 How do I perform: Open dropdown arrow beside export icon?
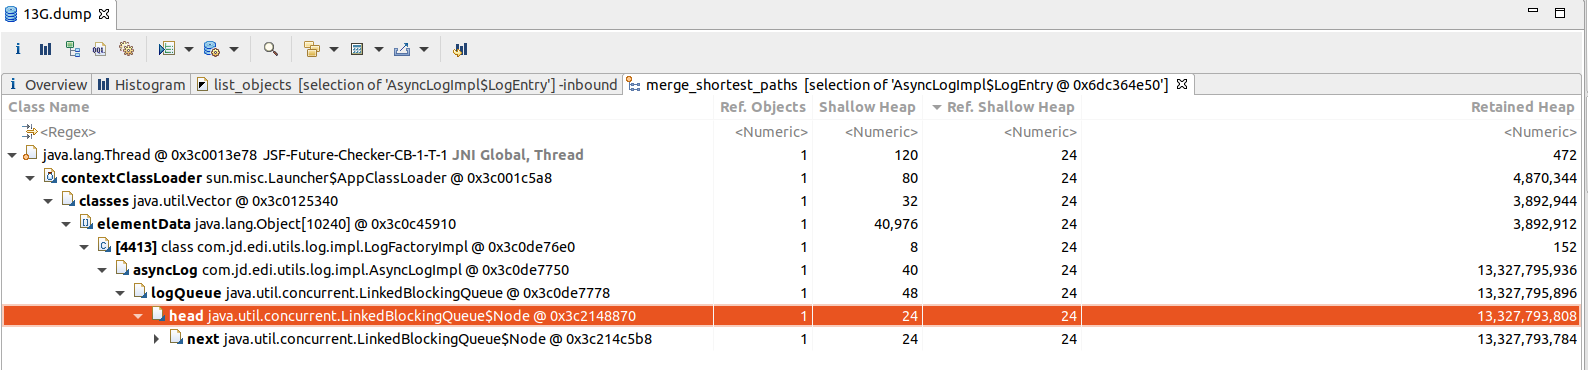tap(424, 49)
